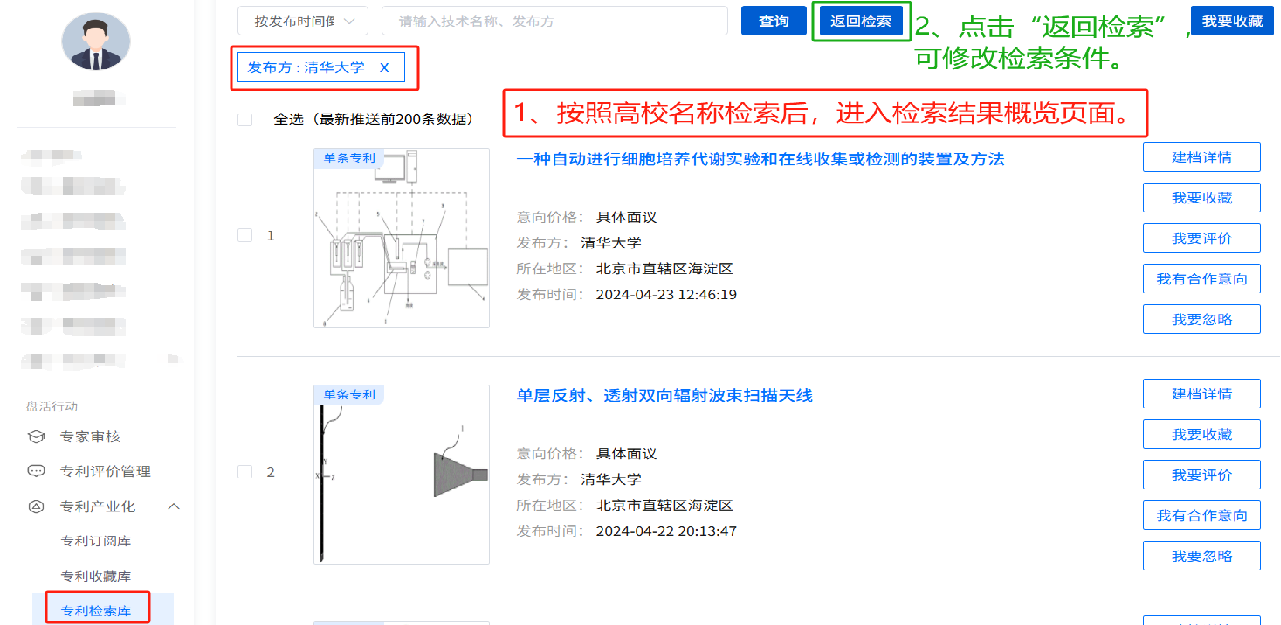Click the 查询 search button
This screenshot has width=1281, height=625.
[773, 21]
